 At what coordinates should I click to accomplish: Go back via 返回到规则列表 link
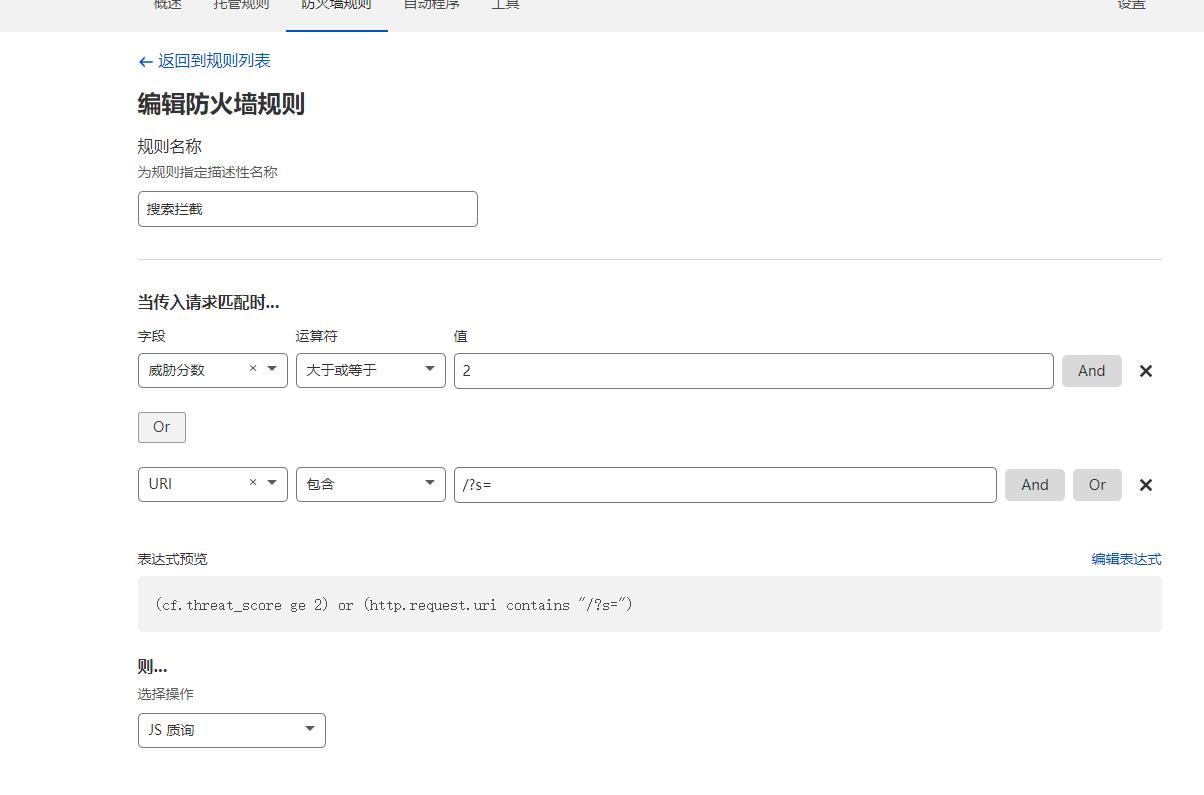205,61
